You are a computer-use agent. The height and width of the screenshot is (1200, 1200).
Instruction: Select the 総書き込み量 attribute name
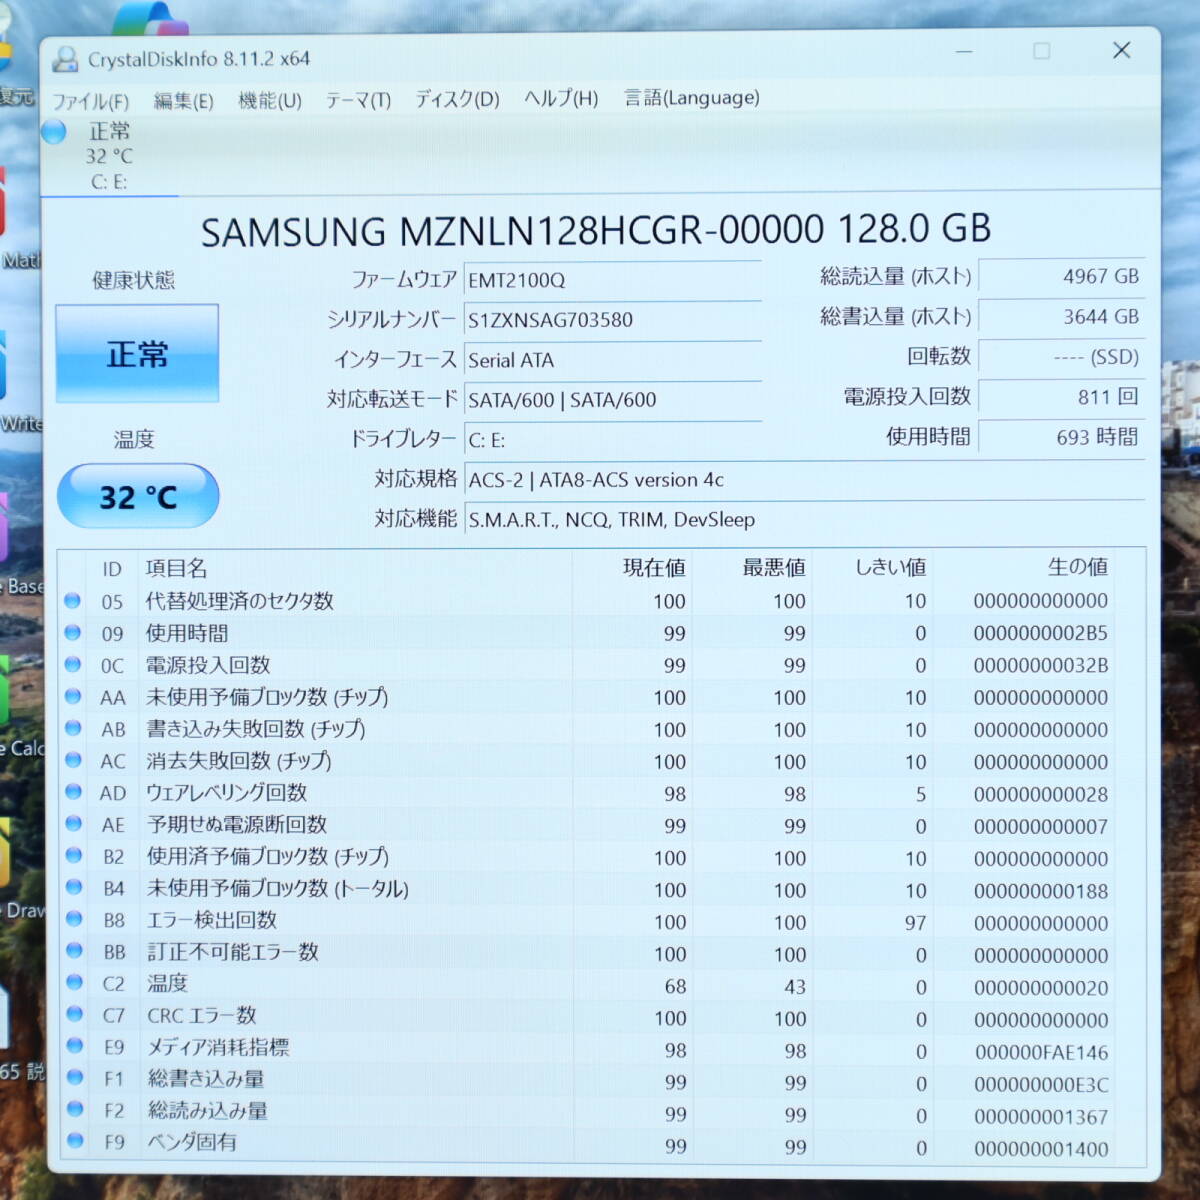(x=206, y=1079)
